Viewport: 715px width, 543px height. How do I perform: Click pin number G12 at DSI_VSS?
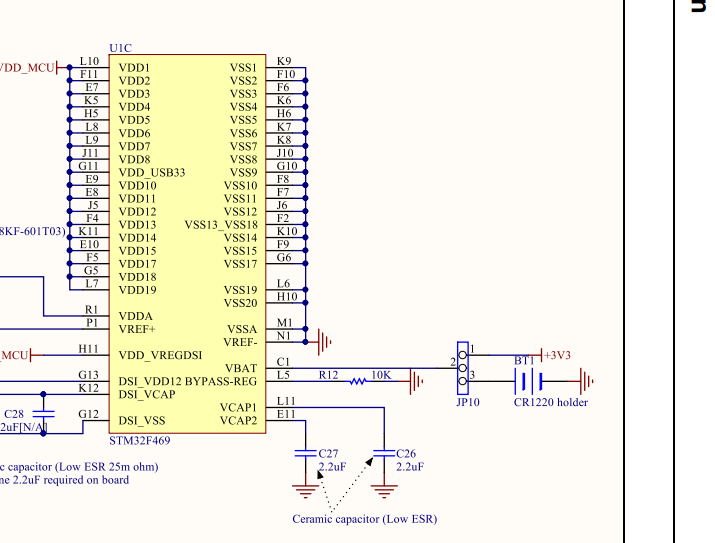(x=88, y=414)
